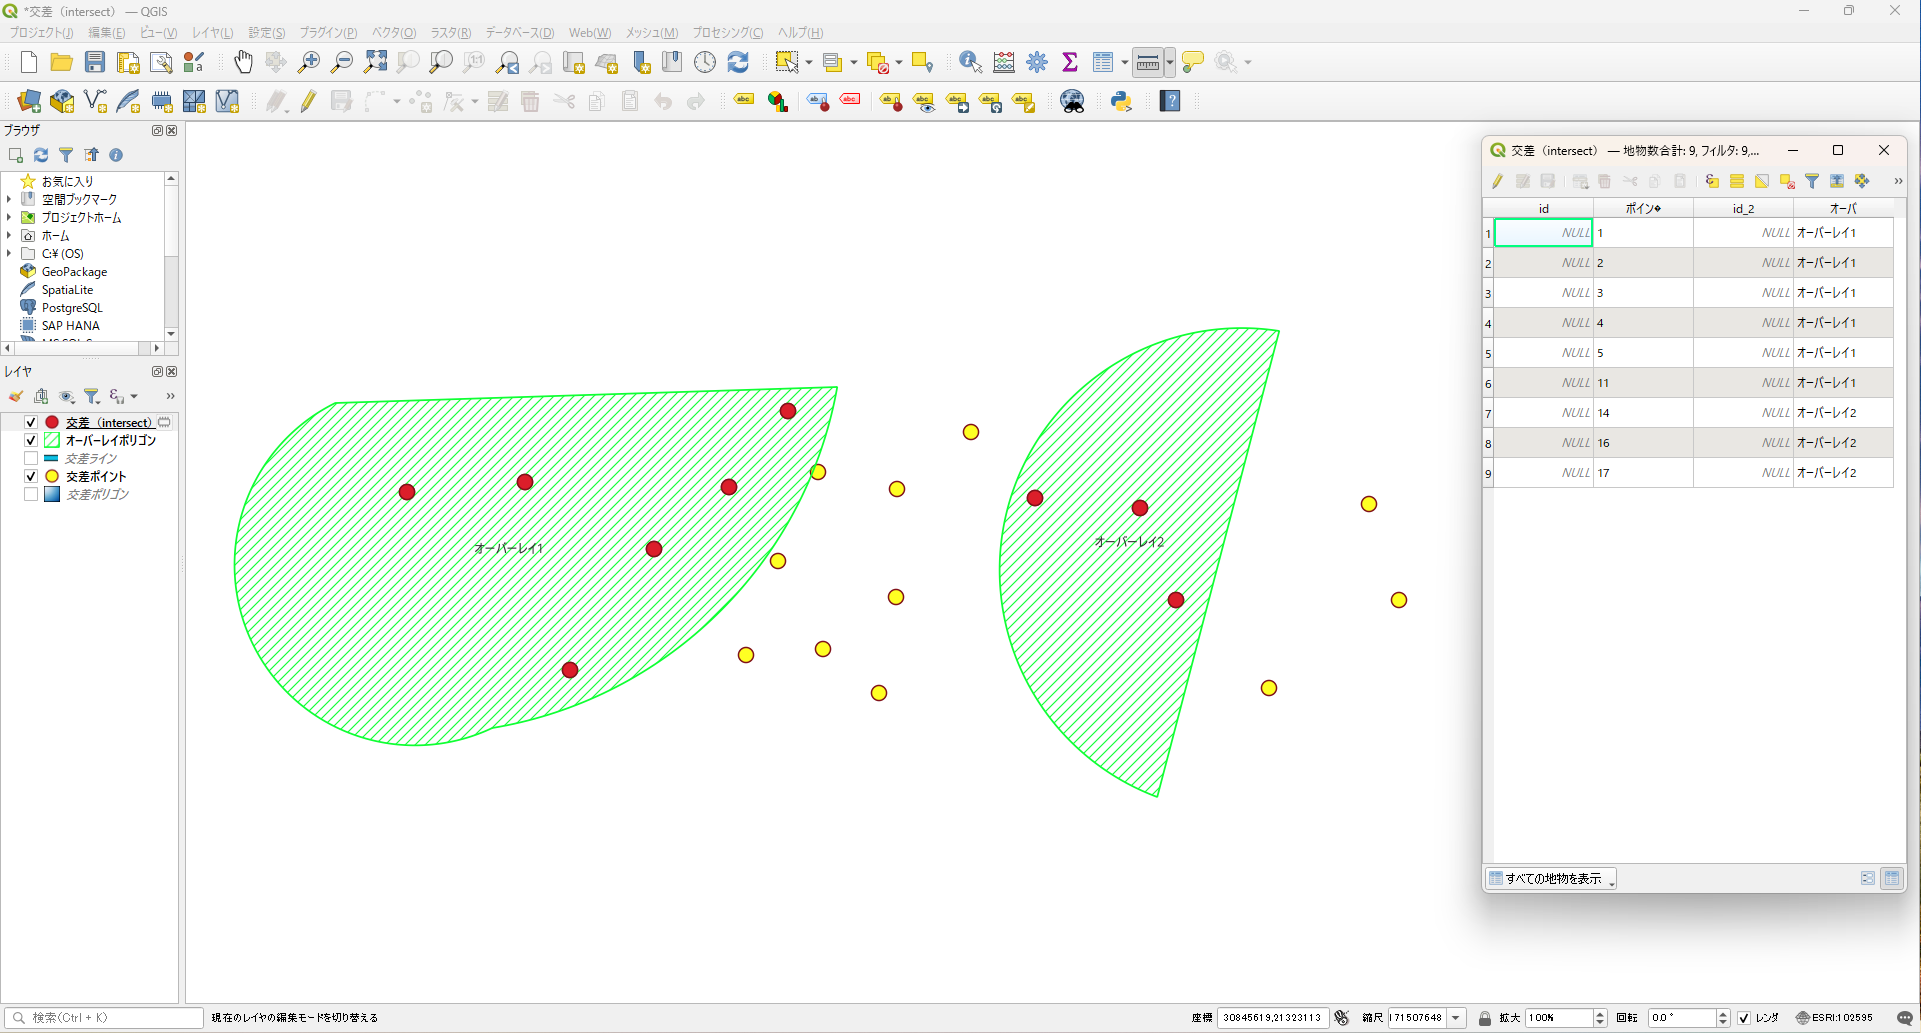Toggle editing pencil in attribute table
The image size is (1921, 1033).
(x=1497, y=181)
